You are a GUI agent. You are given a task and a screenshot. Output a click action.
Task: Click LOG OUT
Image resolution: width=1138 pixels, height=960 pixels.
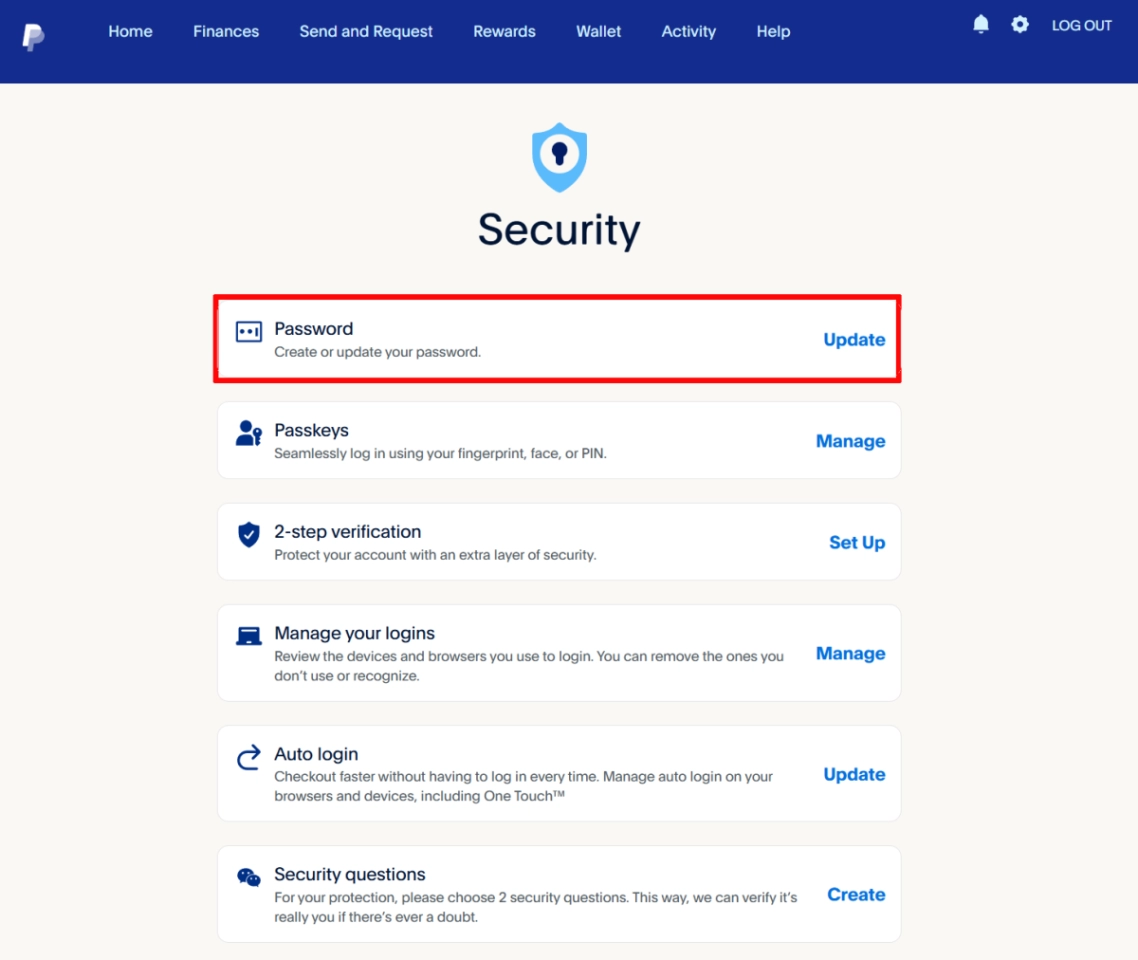point(1081,25)
